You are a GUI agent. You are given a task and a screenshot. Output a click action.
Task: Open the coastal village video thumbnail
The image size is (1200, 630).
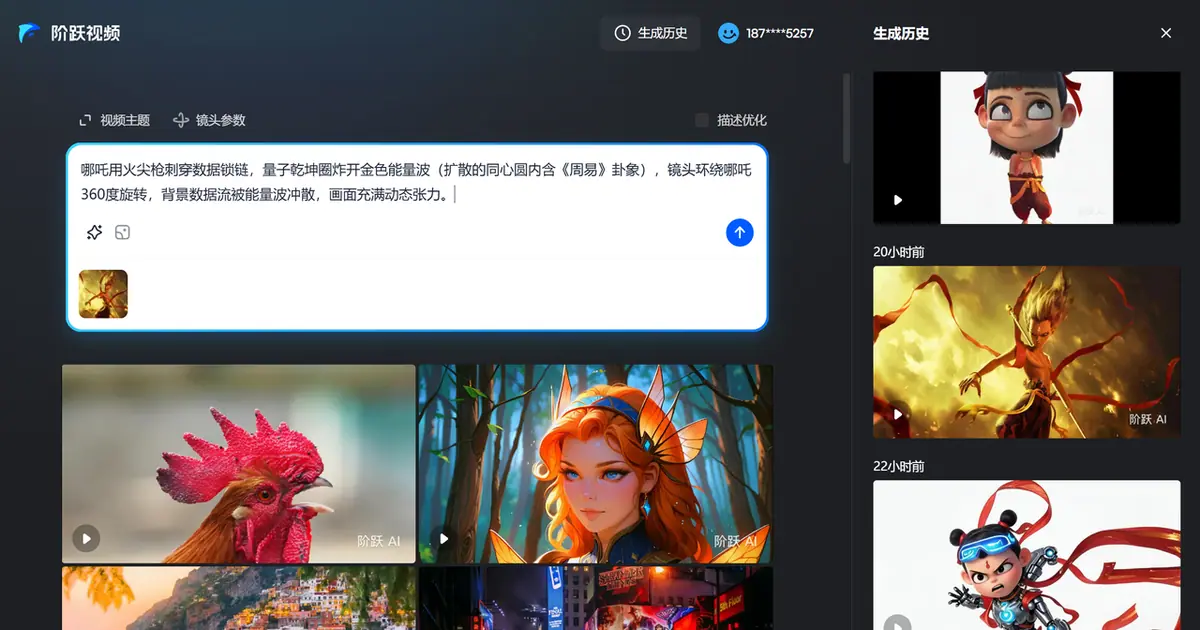pos(238,598)
